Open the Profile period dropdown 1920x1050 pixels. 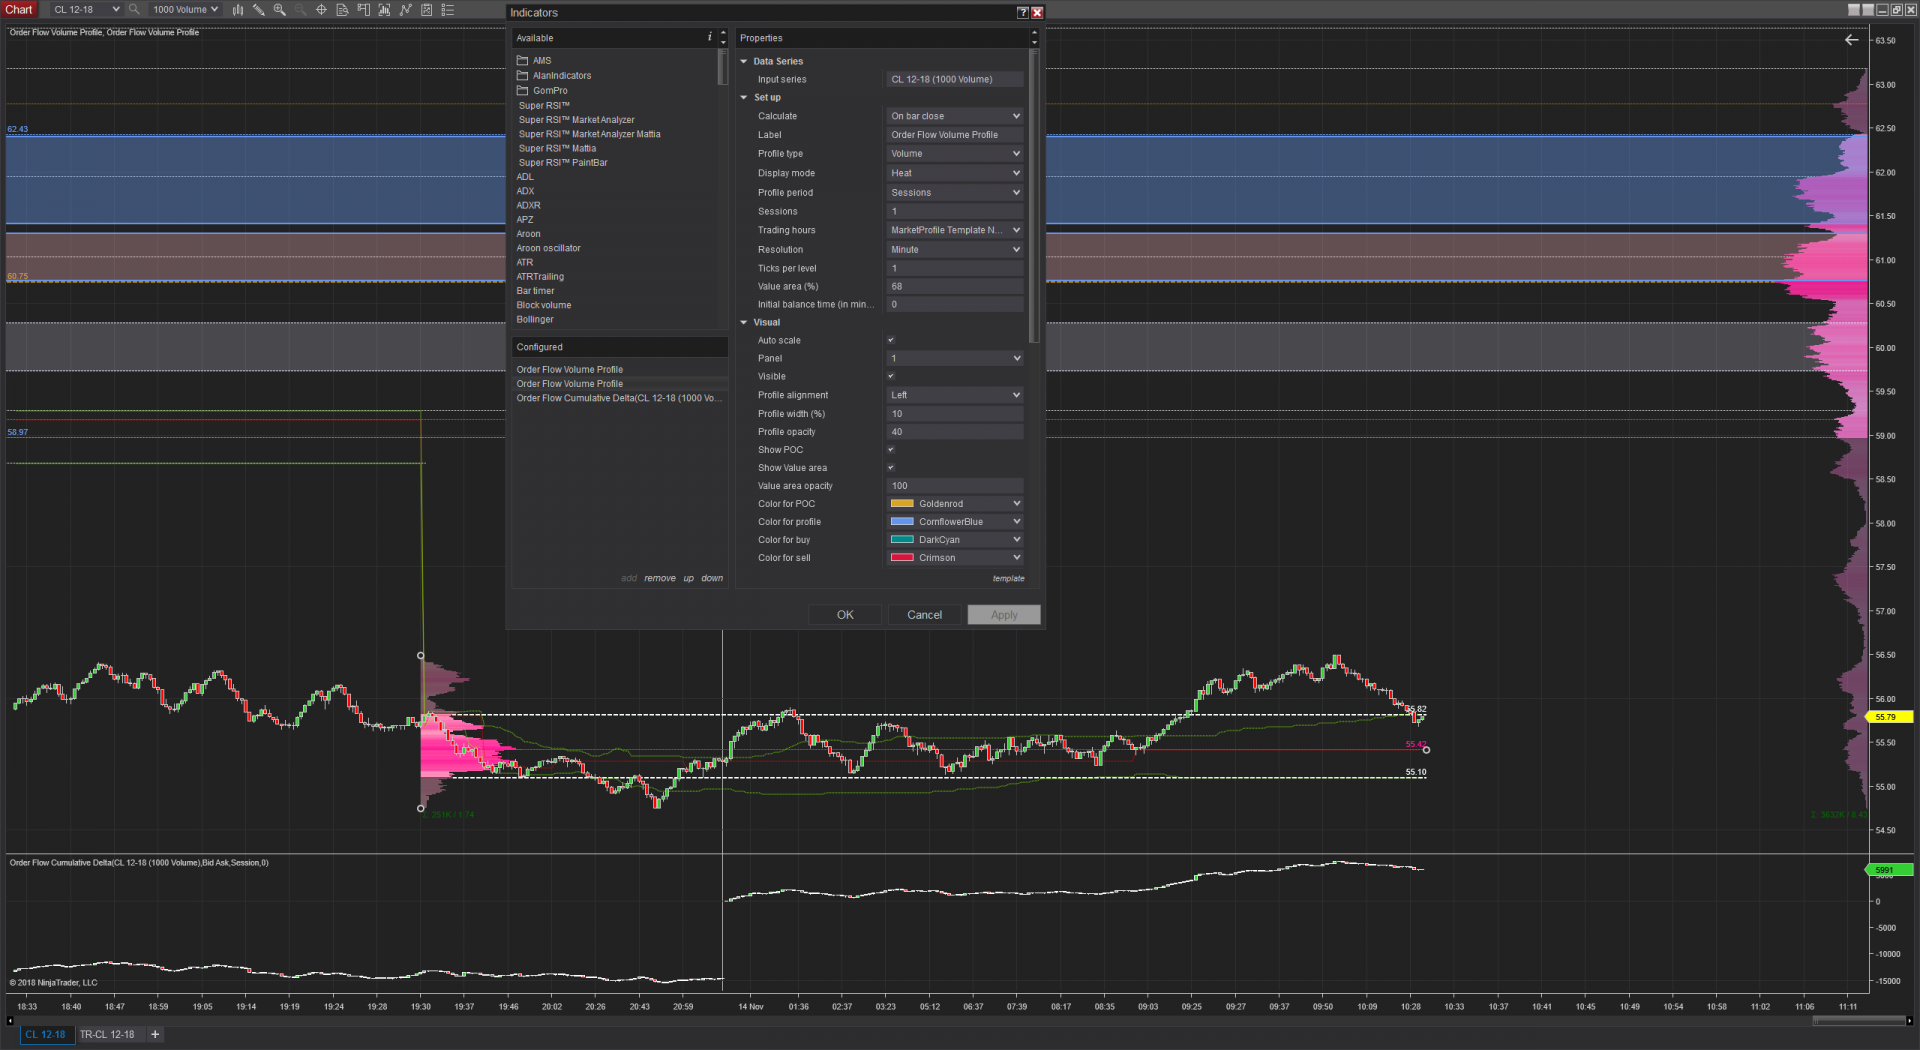pyautogui.click(x=955, y=193)
